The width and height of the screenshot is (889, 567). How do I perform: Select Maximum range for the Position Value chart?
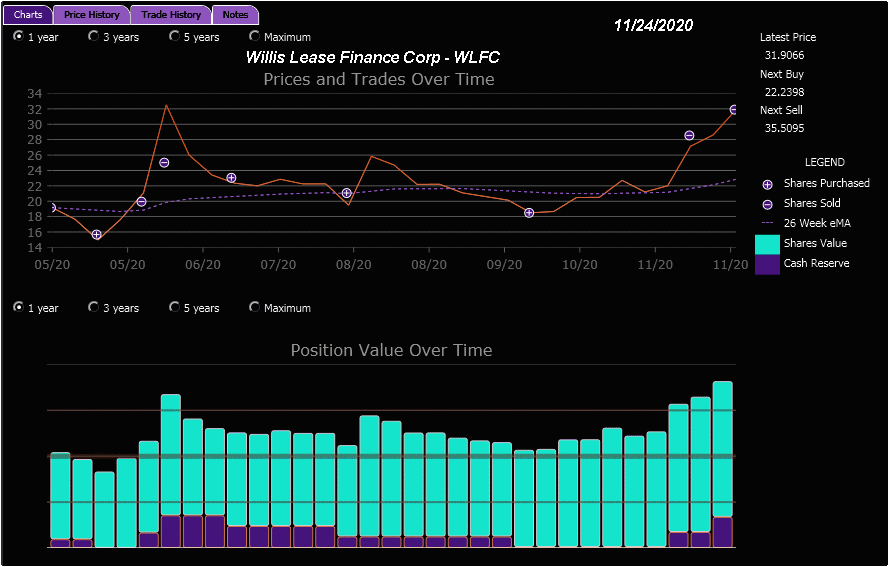click(x=255, y=308)
